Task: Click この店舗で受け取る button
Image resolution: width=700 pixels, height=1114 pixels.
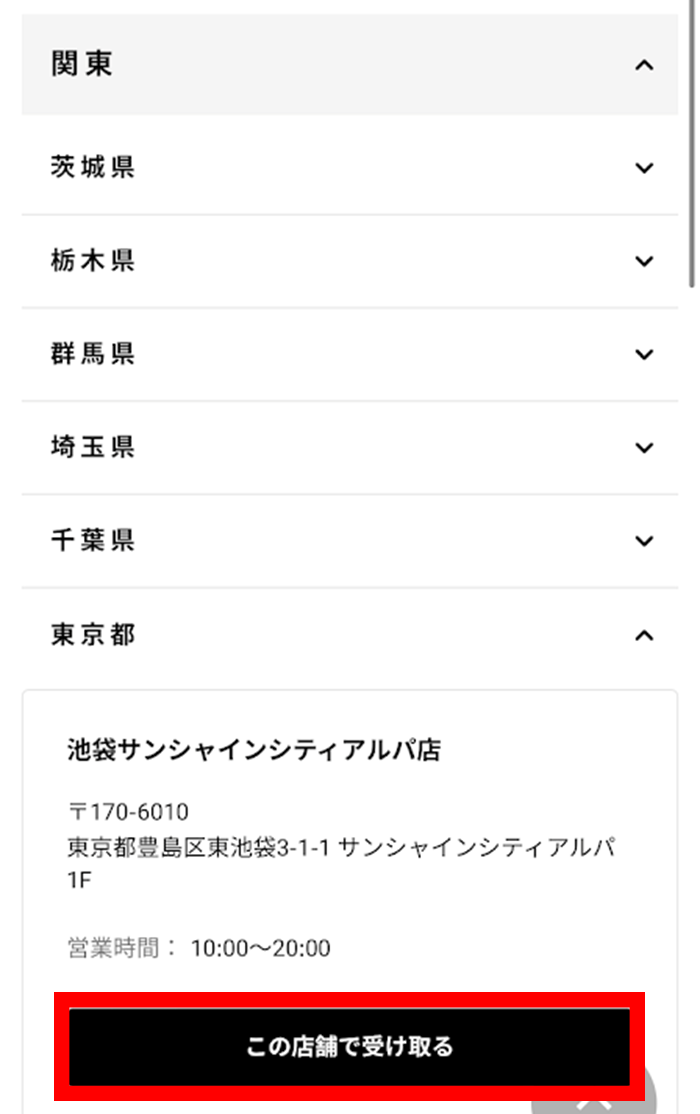Action: click(350, 1047)
